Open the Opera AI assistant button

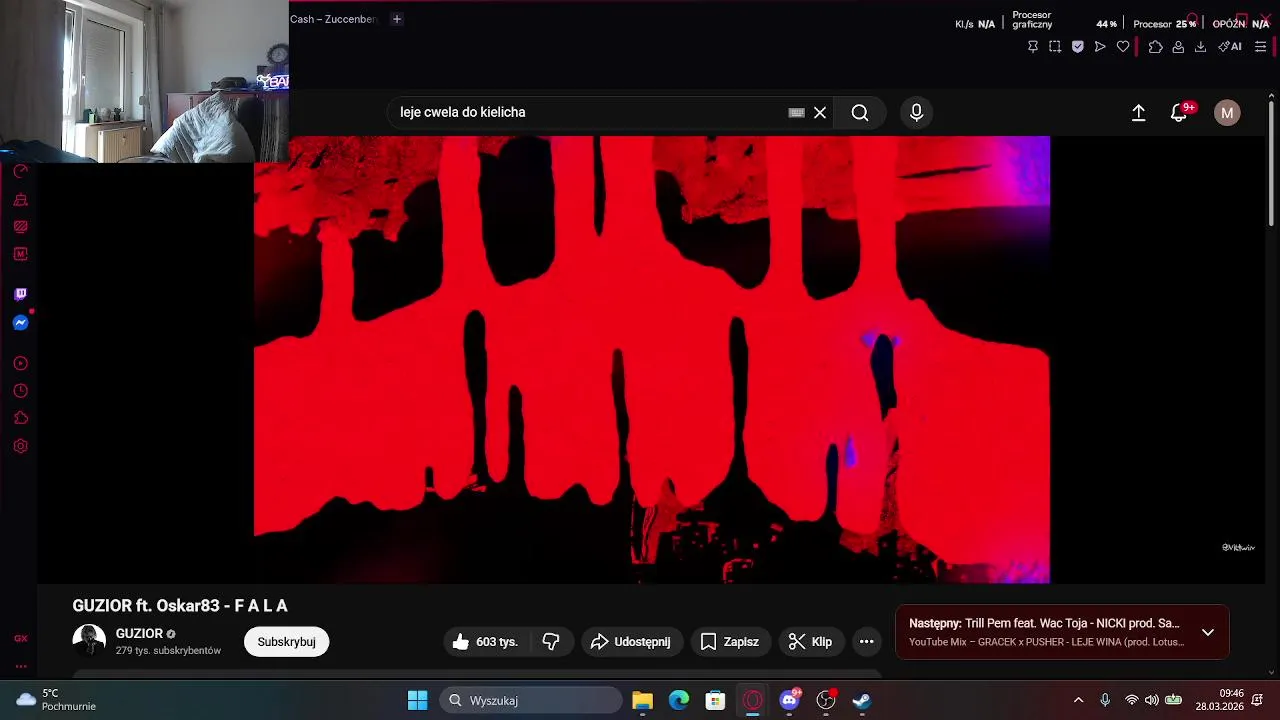click(1230, 47)
